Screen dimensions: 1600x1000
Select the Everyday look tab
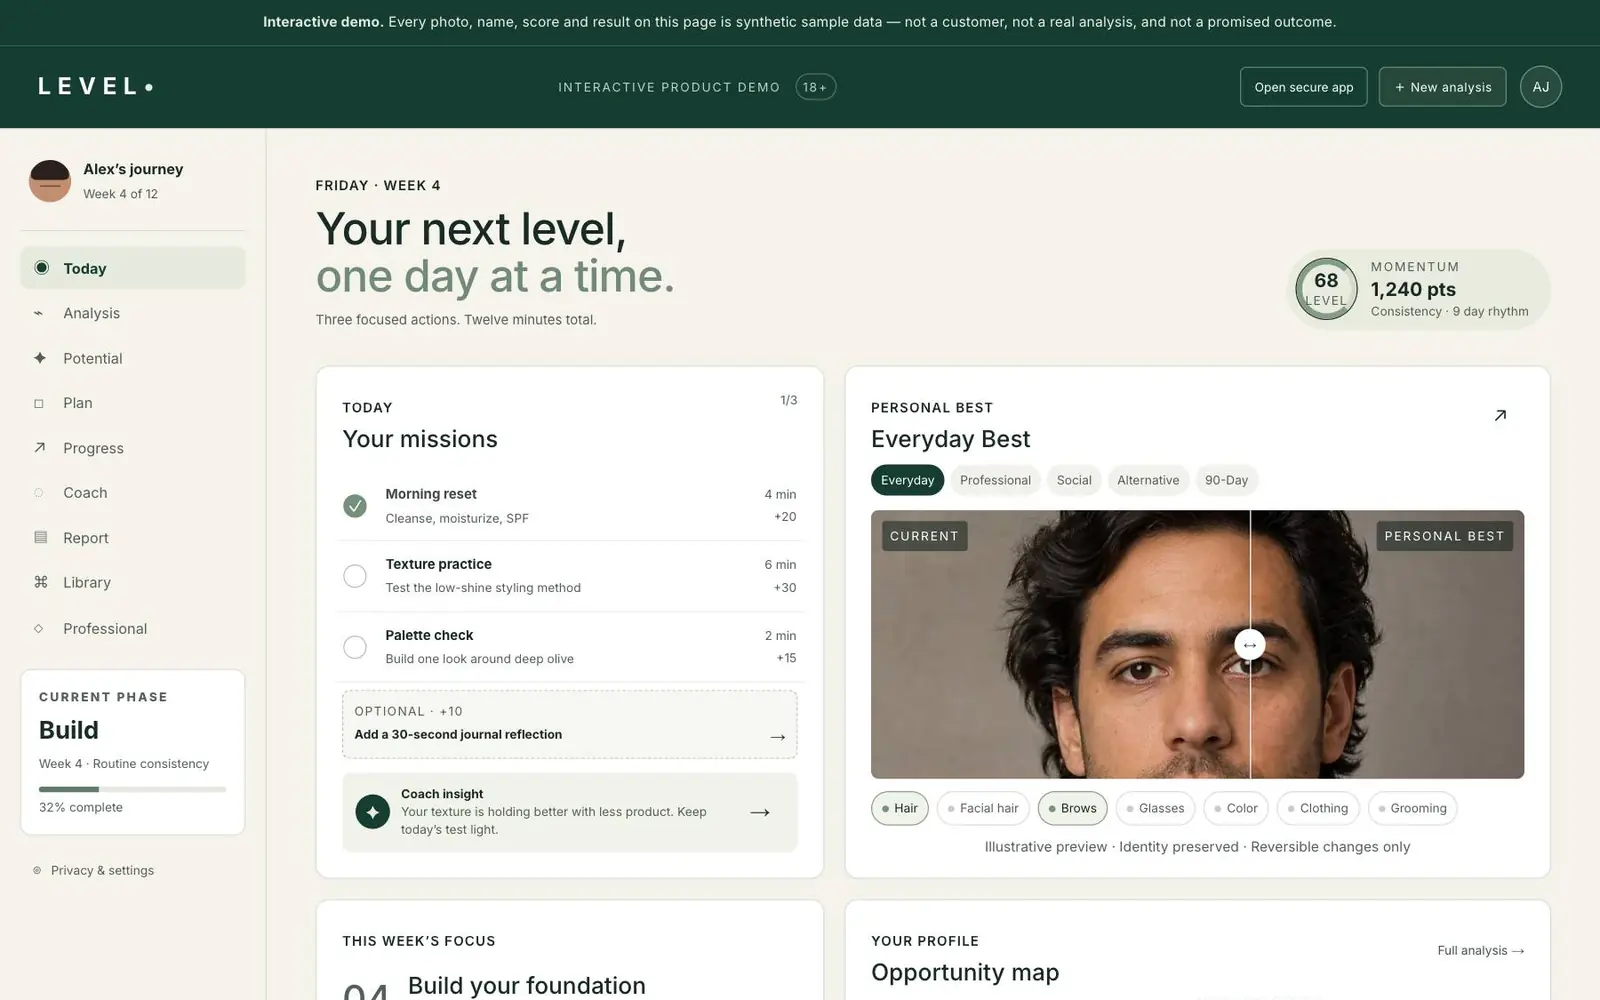pyautogui.click(x=907, y=480)
